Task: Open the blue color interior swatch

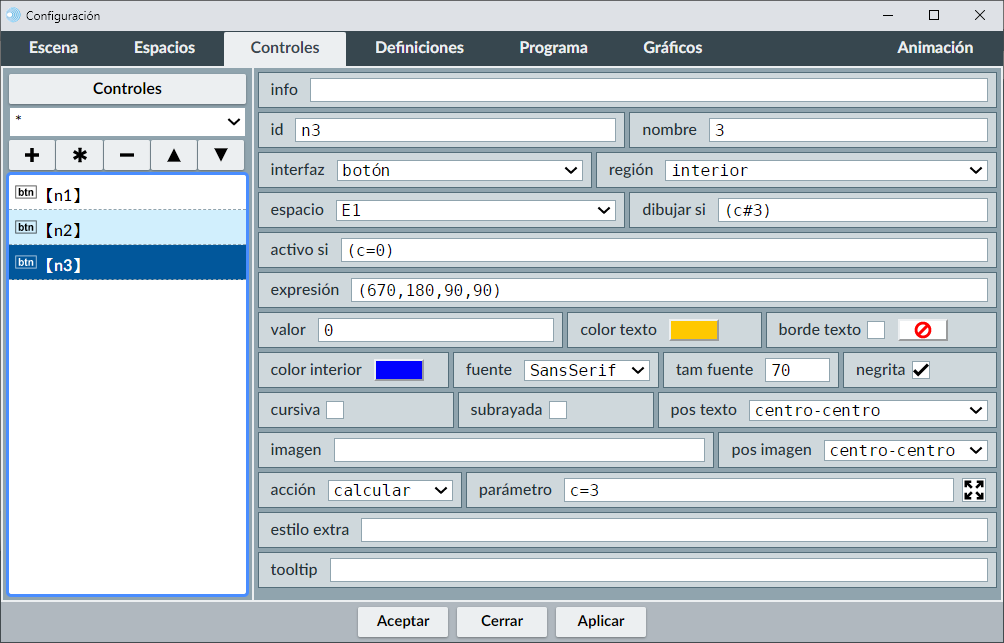Action: pyautogui.click(x=399, y=370)
